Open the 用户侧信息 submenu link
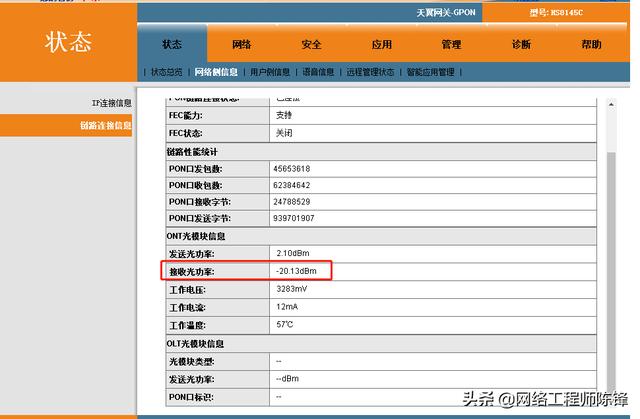The image size is (640, 419). pyautogui.click(x=270, y=72)
